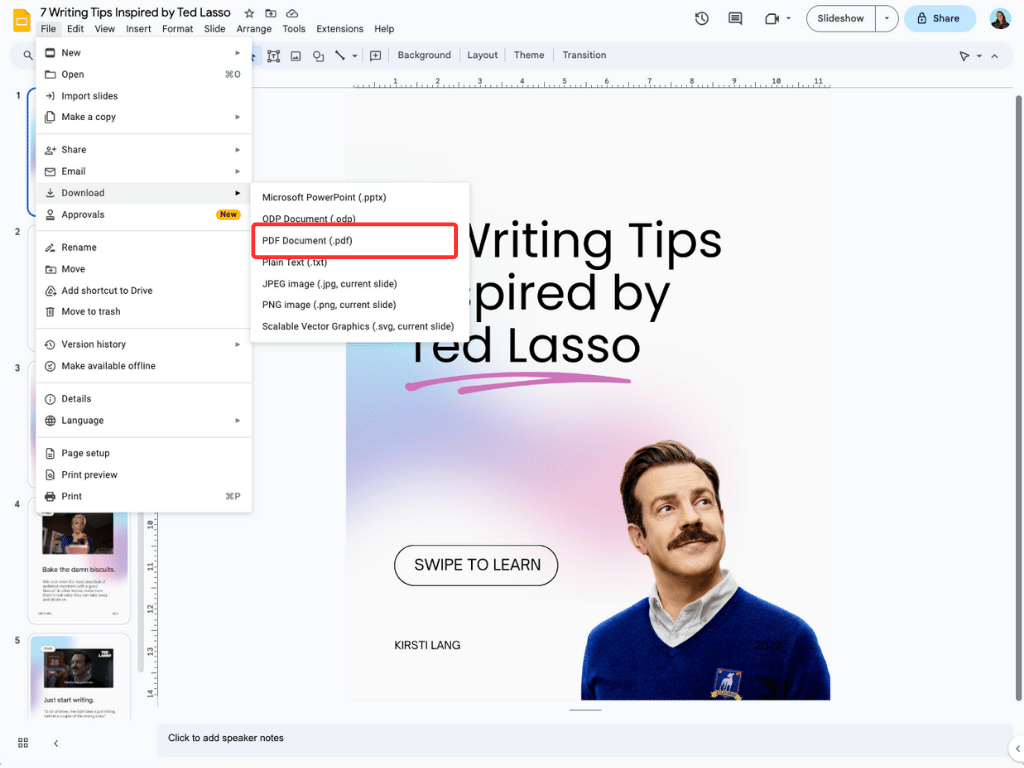Image resolution: width=1024 pixels, height=768 pixels.
Task: Open the camera options dropdown arrow
Action: tap(788, 18)
